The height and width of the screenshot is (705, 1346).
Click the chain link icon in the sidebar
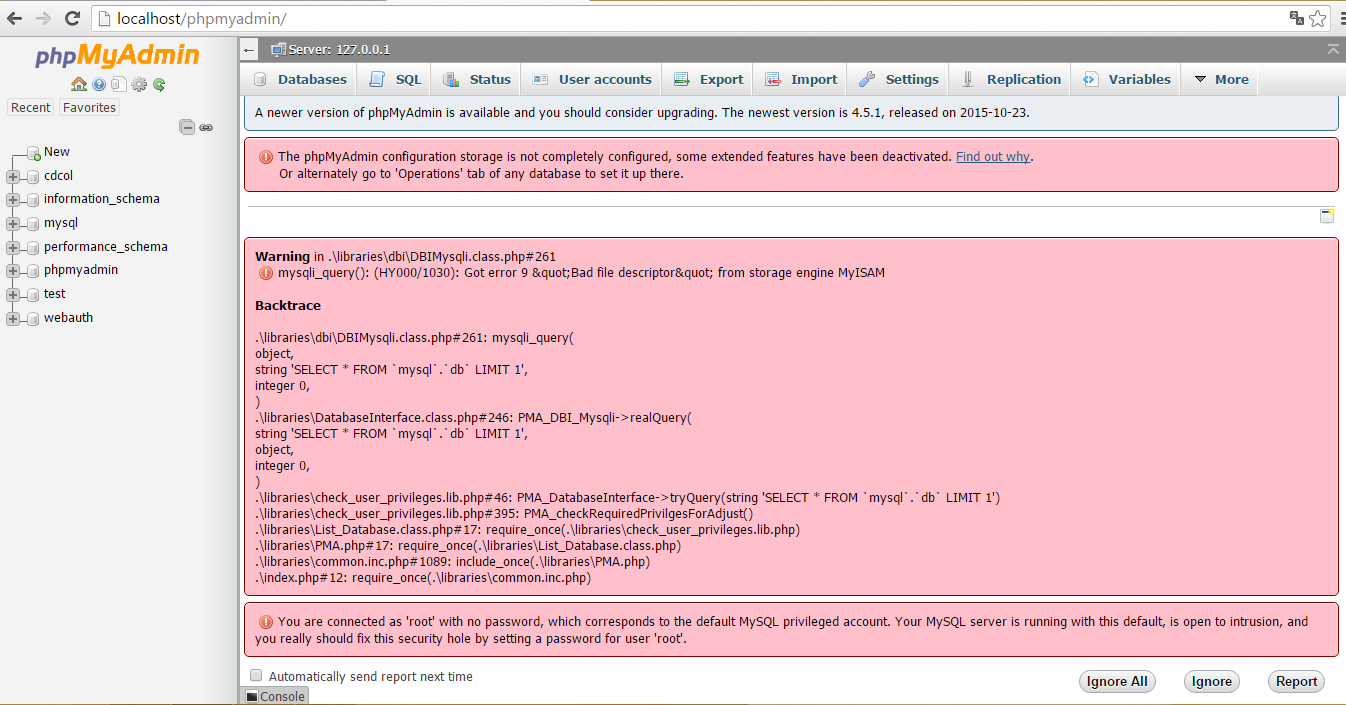pyautogui.click(x=206, y=127)
